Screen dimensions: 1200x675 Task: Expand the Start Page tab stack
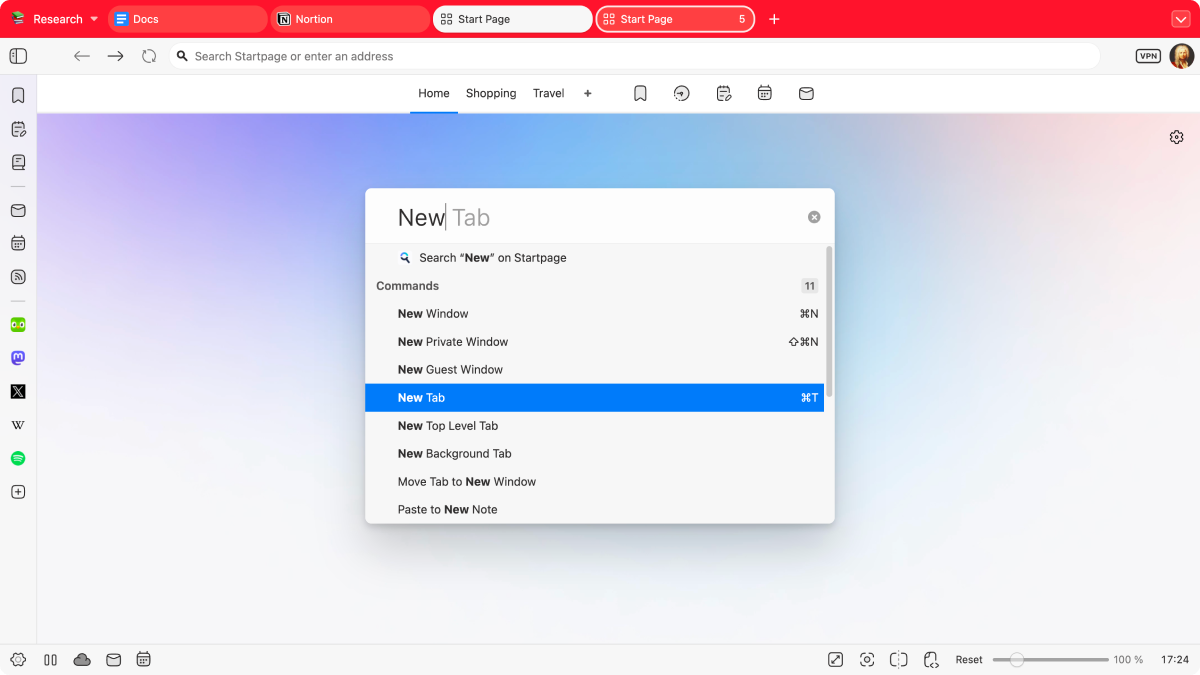point(741,19)
